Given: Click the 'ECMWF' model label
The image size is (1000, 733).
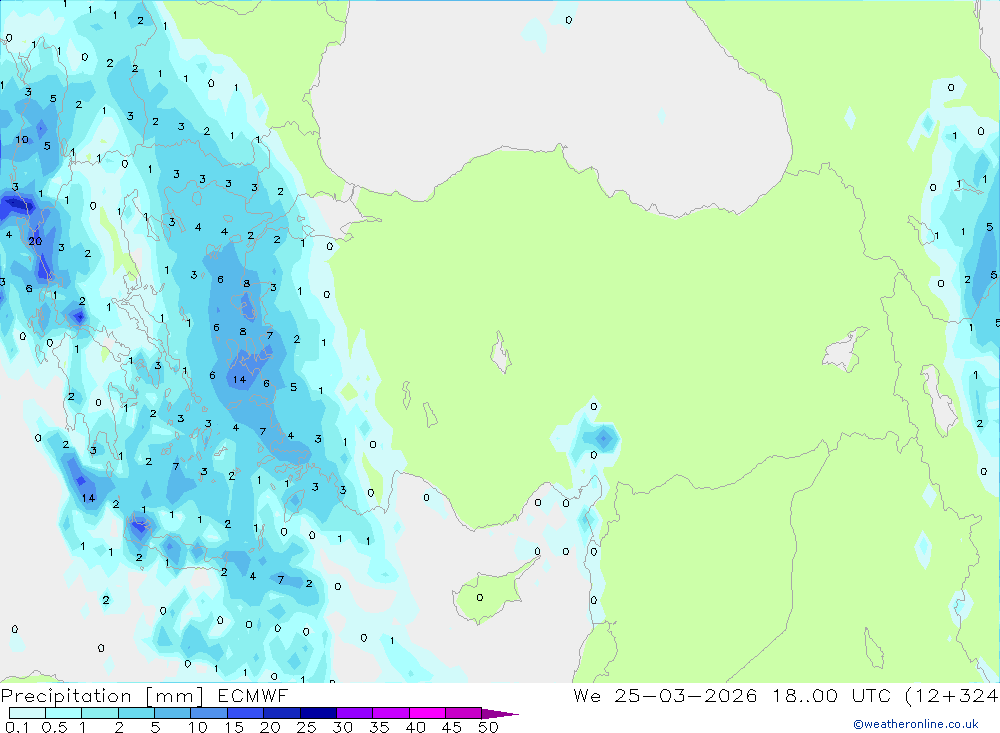Looking at the screenshot, I should click(x=253, y=695).
